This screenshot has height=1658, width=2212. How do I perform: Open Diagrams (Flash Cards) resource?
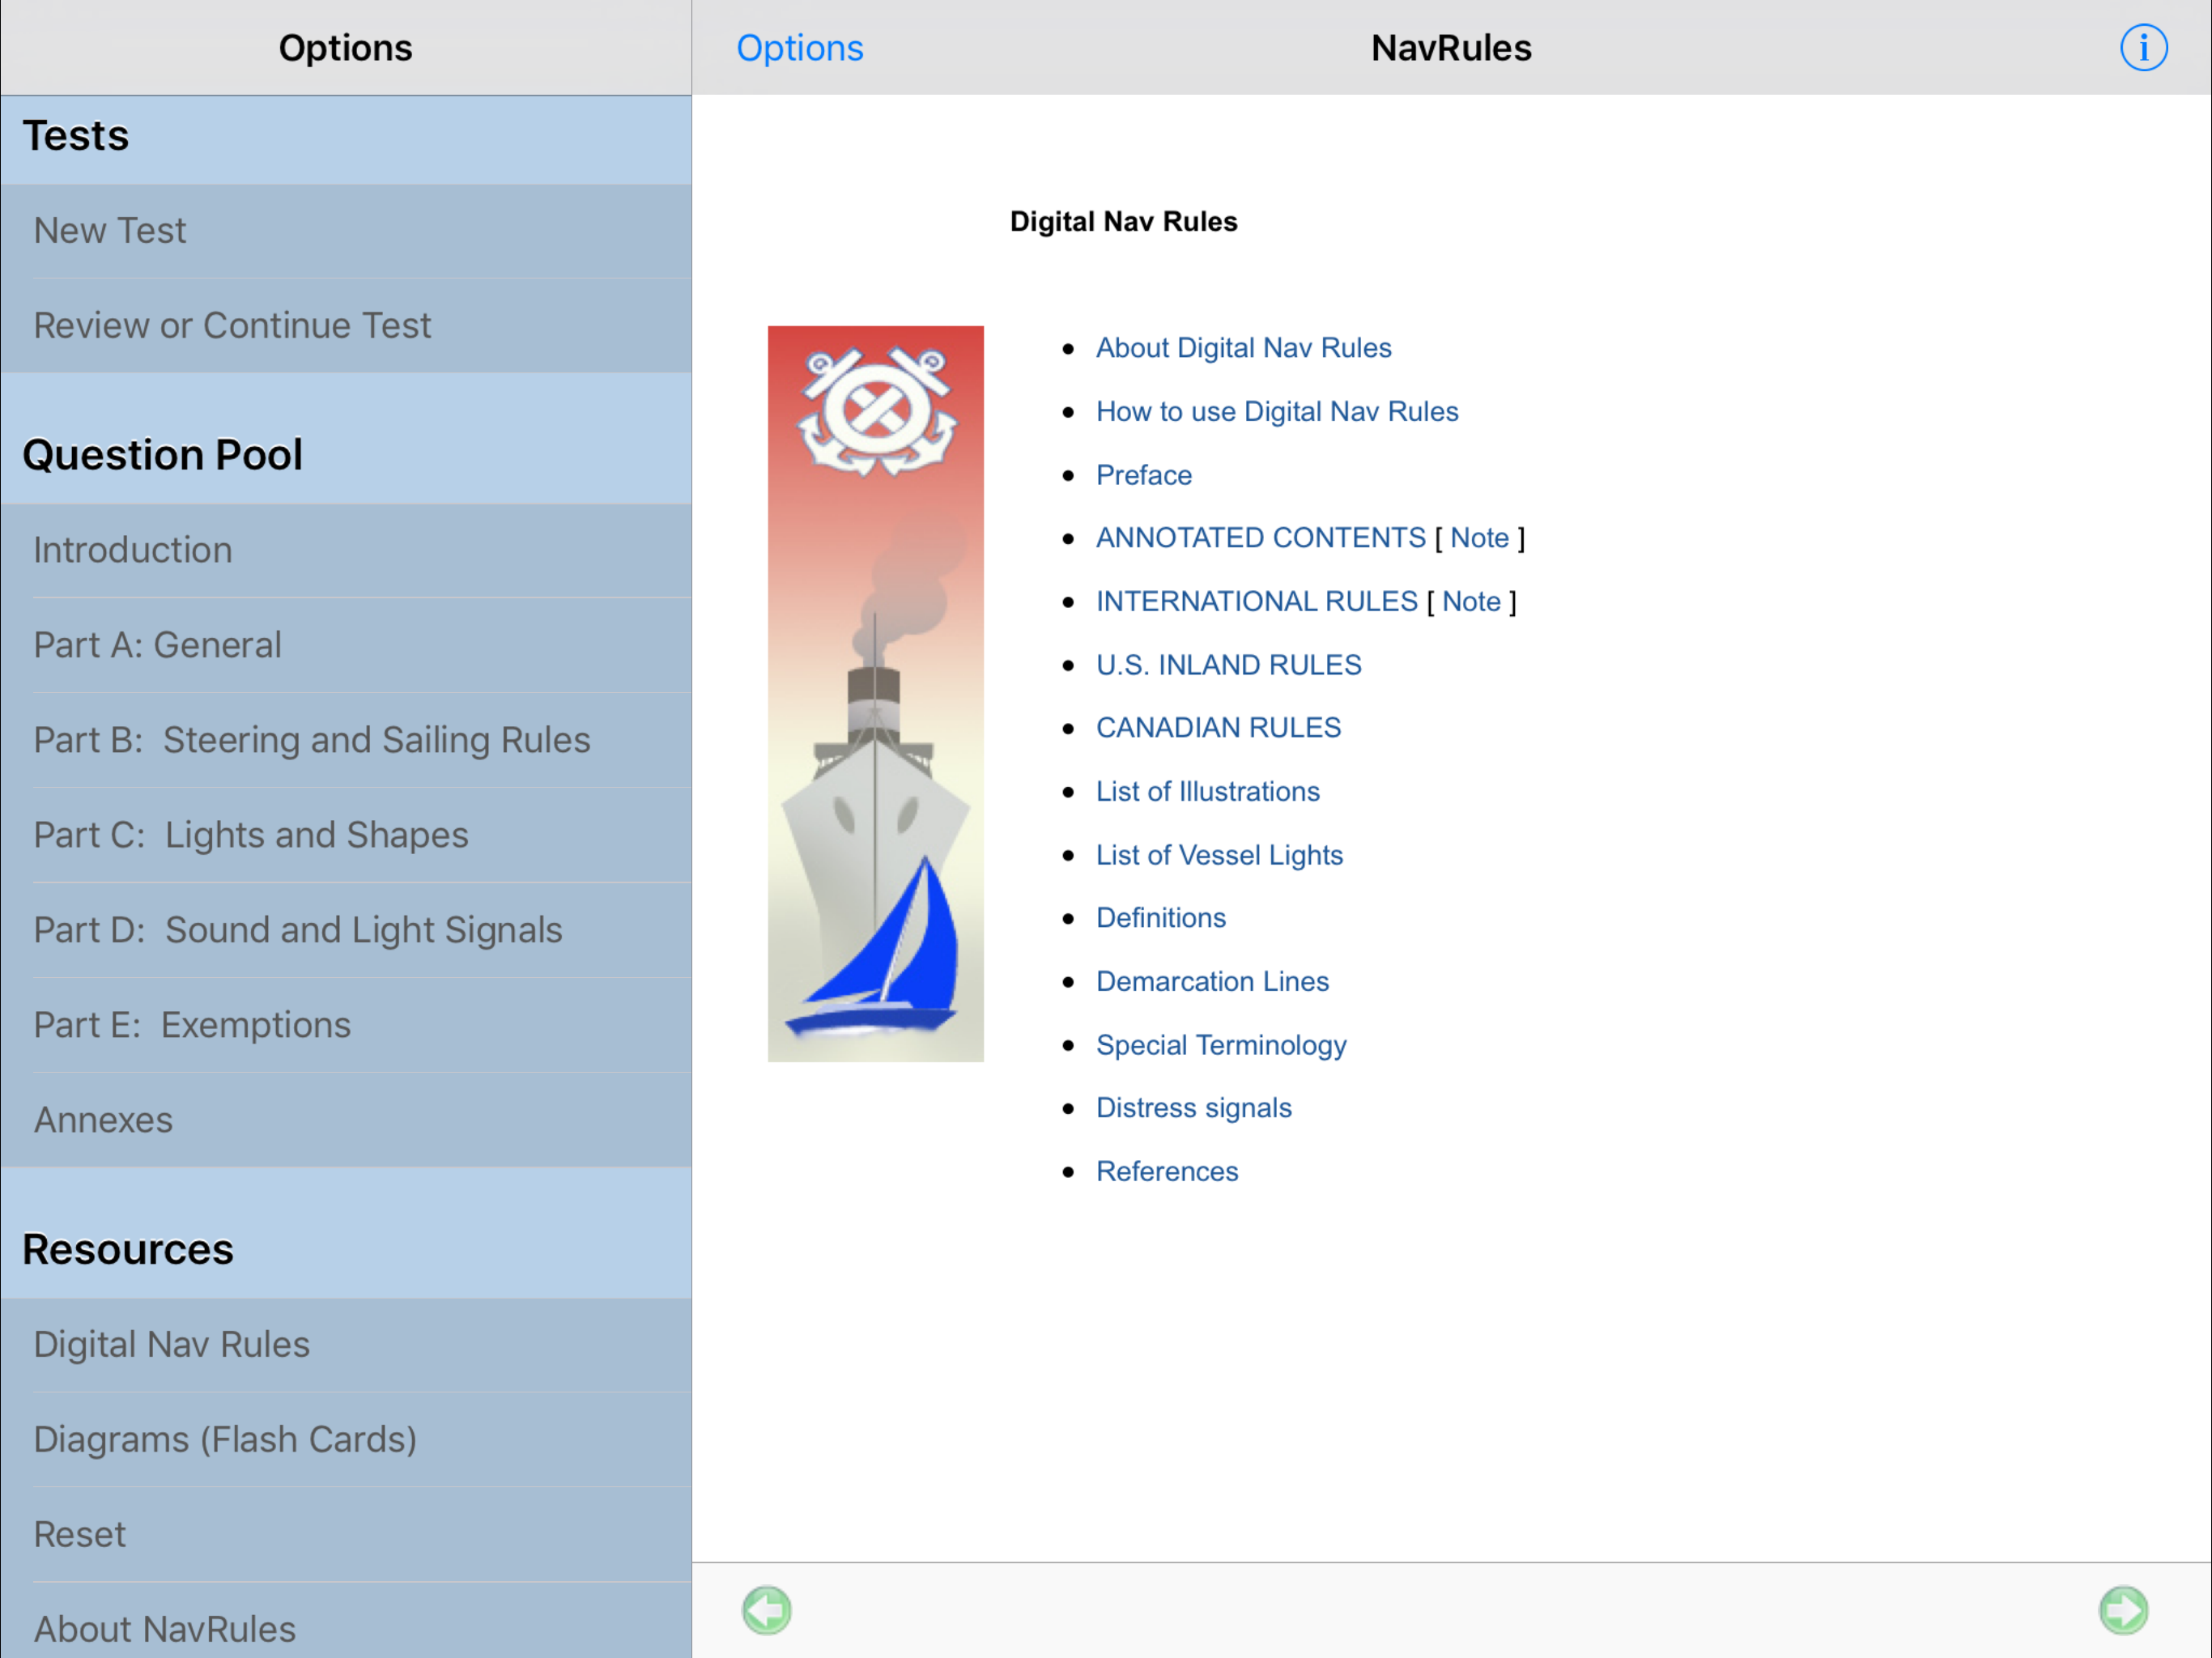225,1439
